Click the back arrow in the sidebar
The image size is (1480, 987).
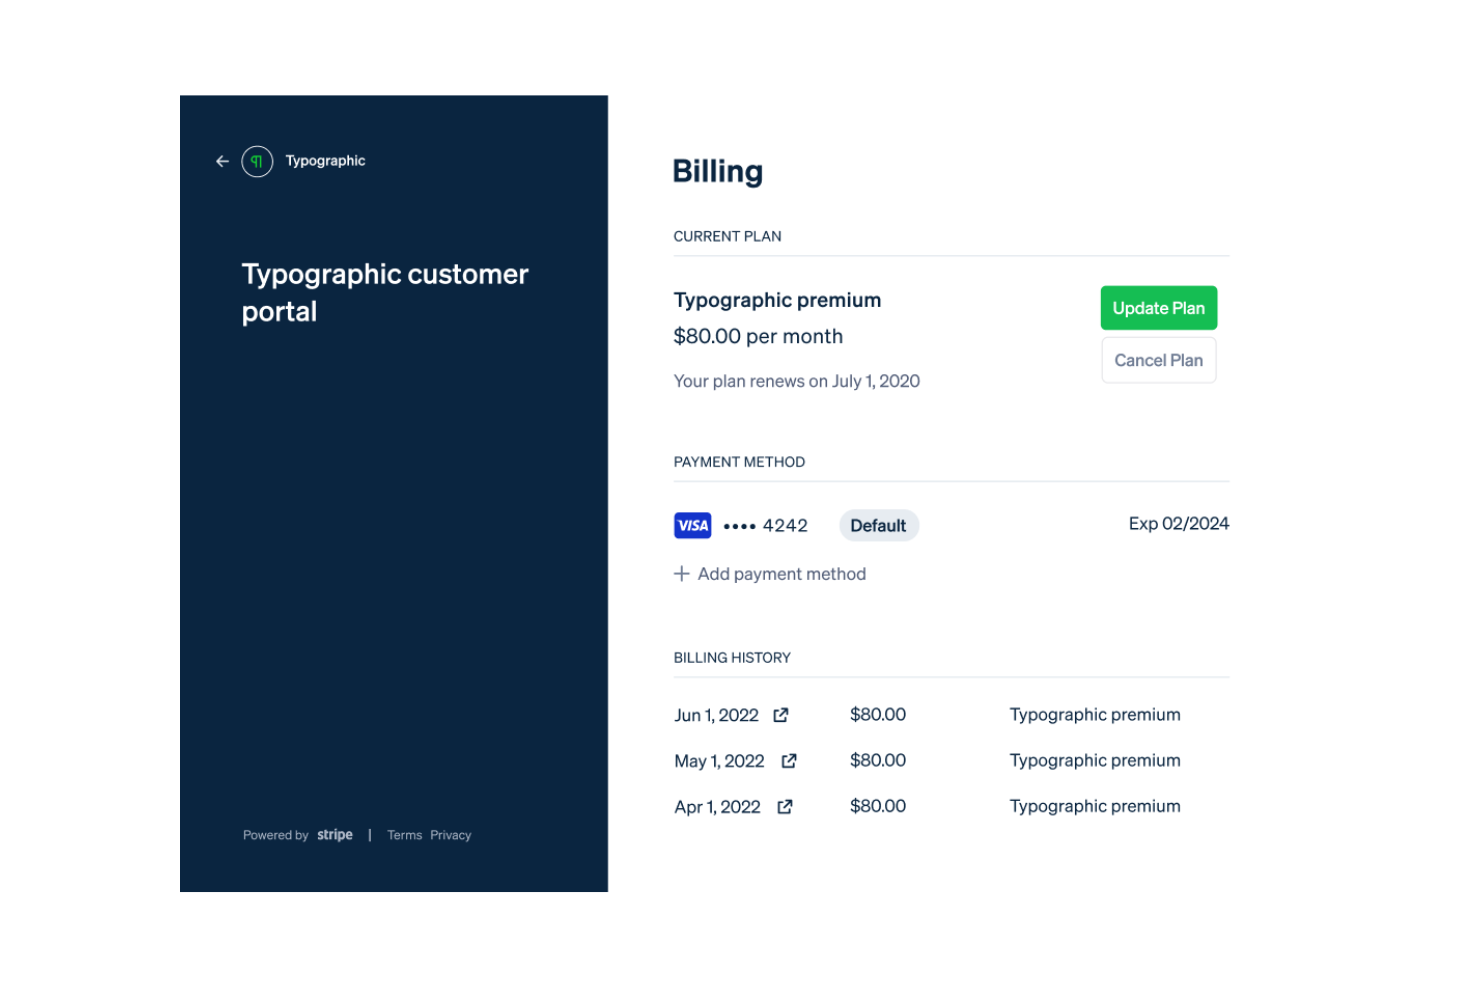pyautogui.click(x=222, y=161)
